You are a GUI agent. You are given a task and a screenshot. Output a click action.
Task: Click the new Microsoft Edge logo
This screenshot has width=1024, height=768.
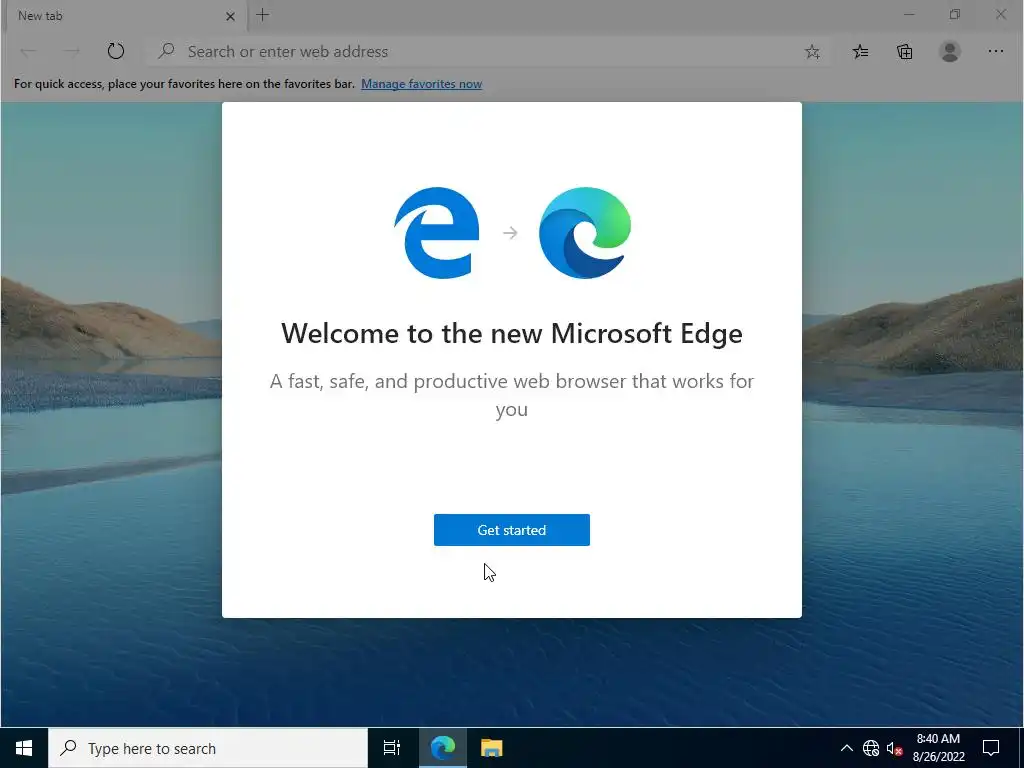584,232
